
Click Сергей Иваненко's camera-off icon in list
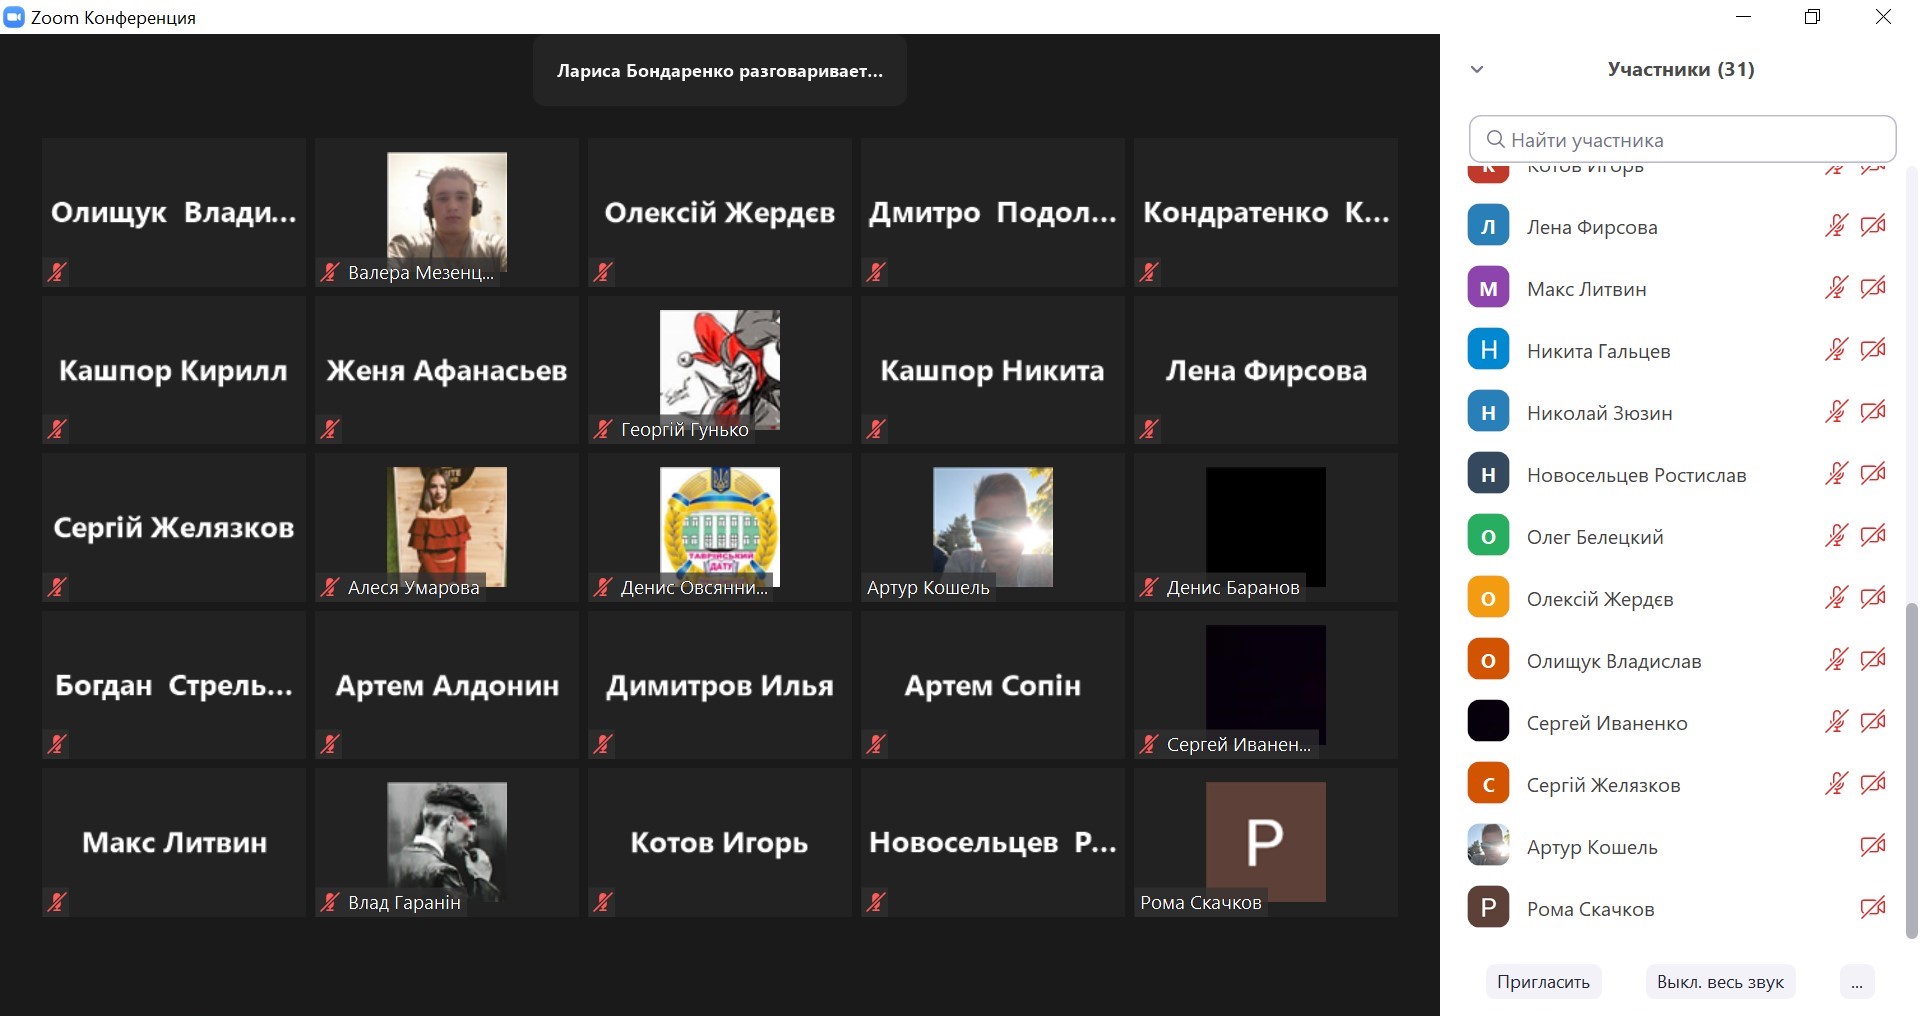1873,722
